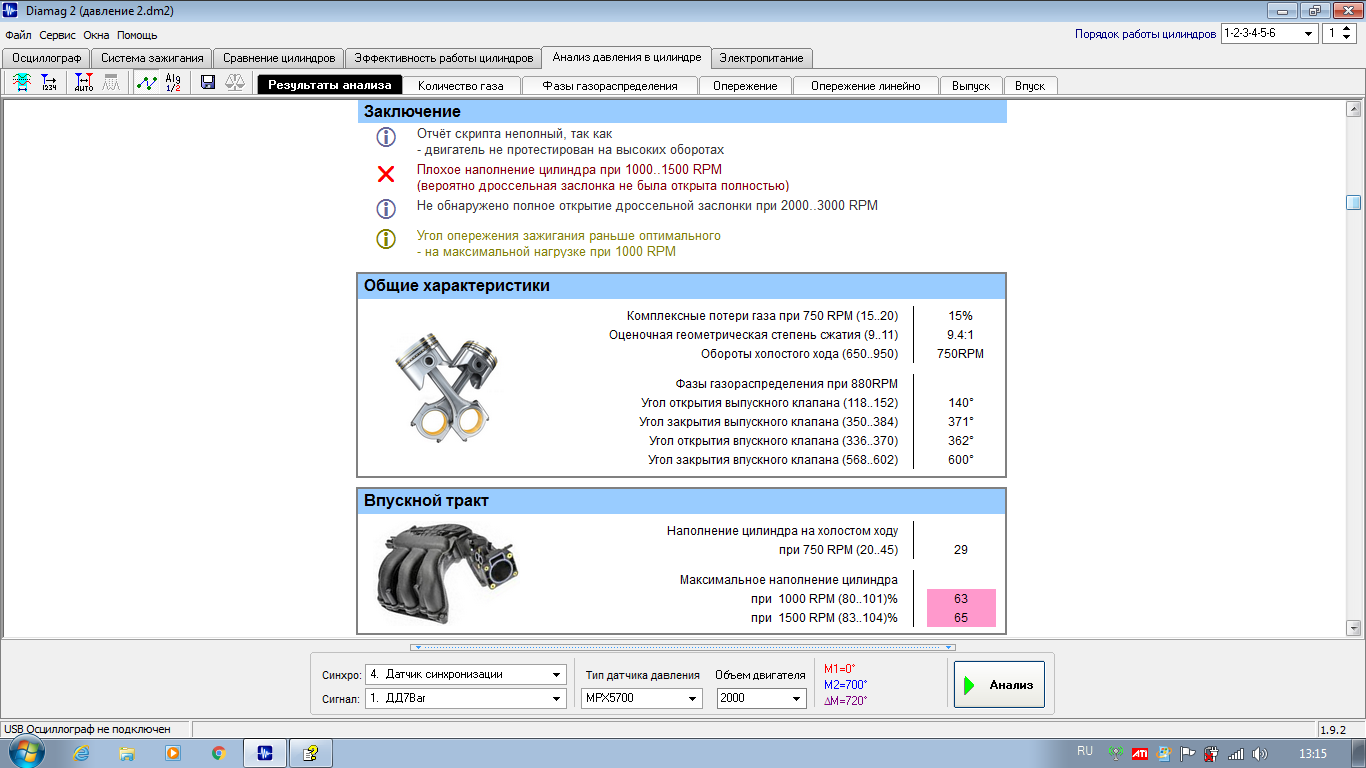Click the report scrollbar down arrow
The height and width of the screenshot is (768, 1366).
point(1354,628)
